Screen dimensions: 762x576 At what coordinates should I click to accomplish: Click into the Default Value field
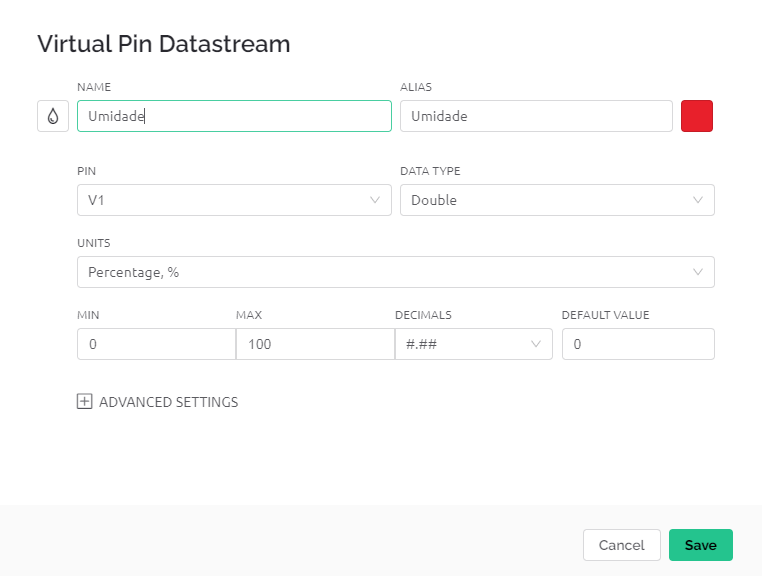(638, 344)
